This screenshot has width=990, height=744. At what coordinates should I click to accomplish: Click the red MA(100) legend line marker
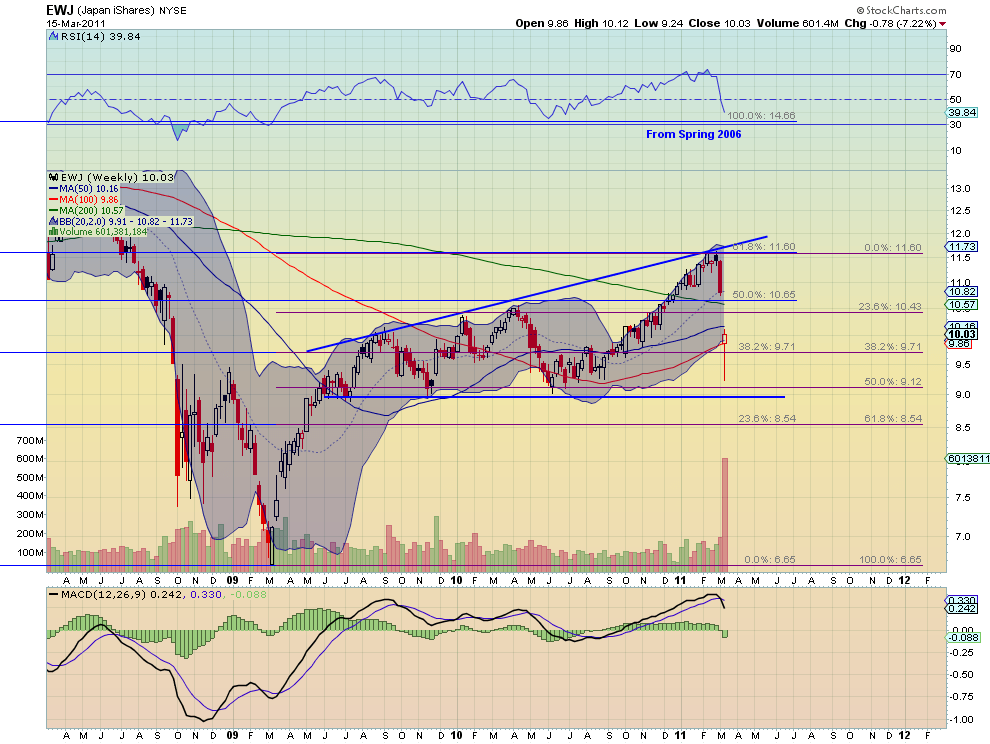(x=54, y=200)
